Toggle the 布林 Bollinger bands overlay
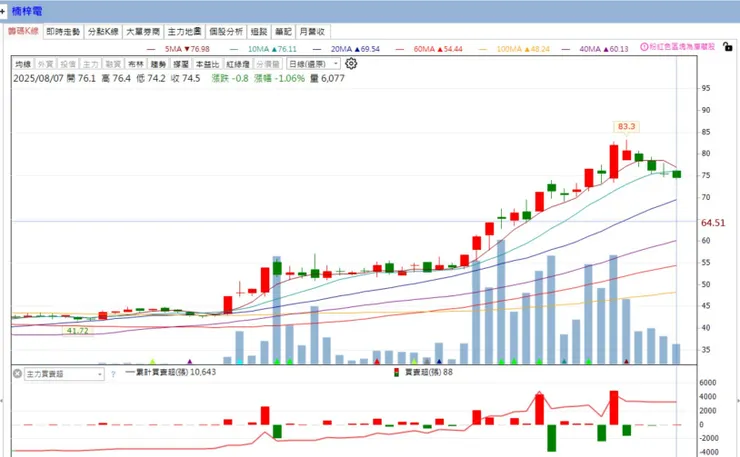The width and height of the screenshot is (740, 457). coord(136,64)
